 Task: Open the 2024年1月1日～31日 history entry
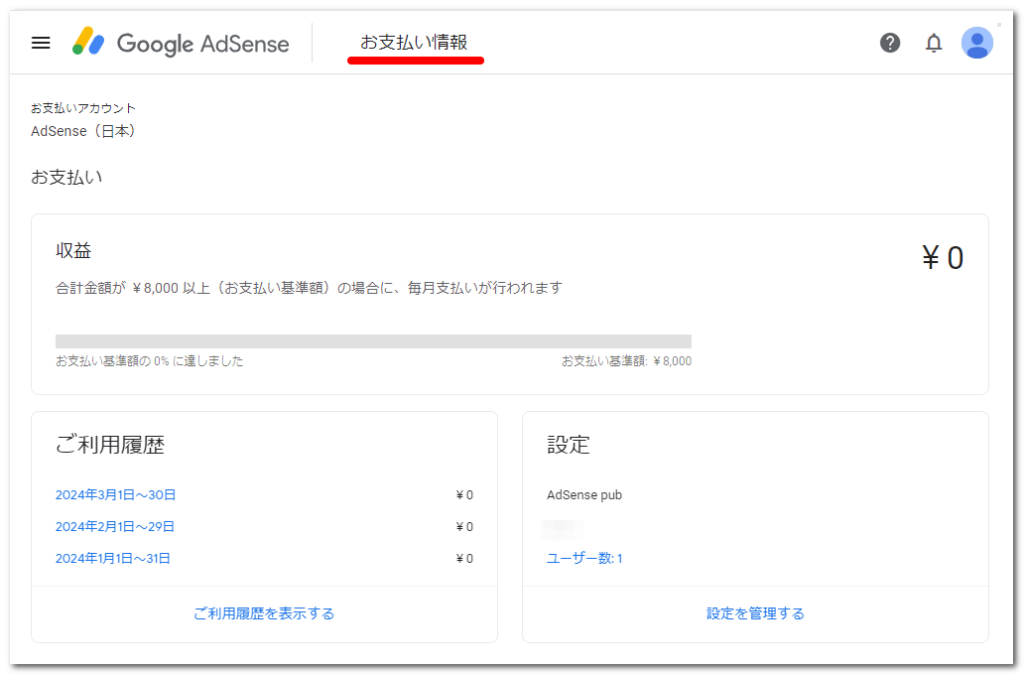113,559
